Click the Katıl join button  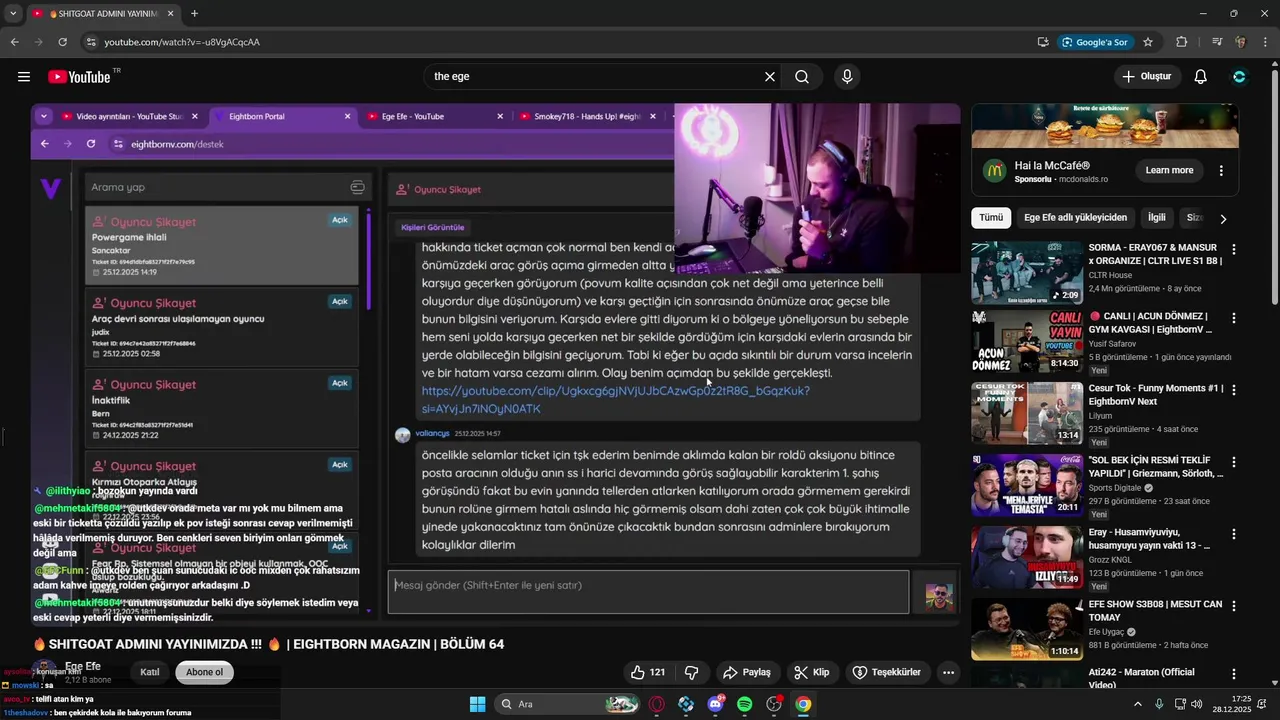[x=149, y=672]
